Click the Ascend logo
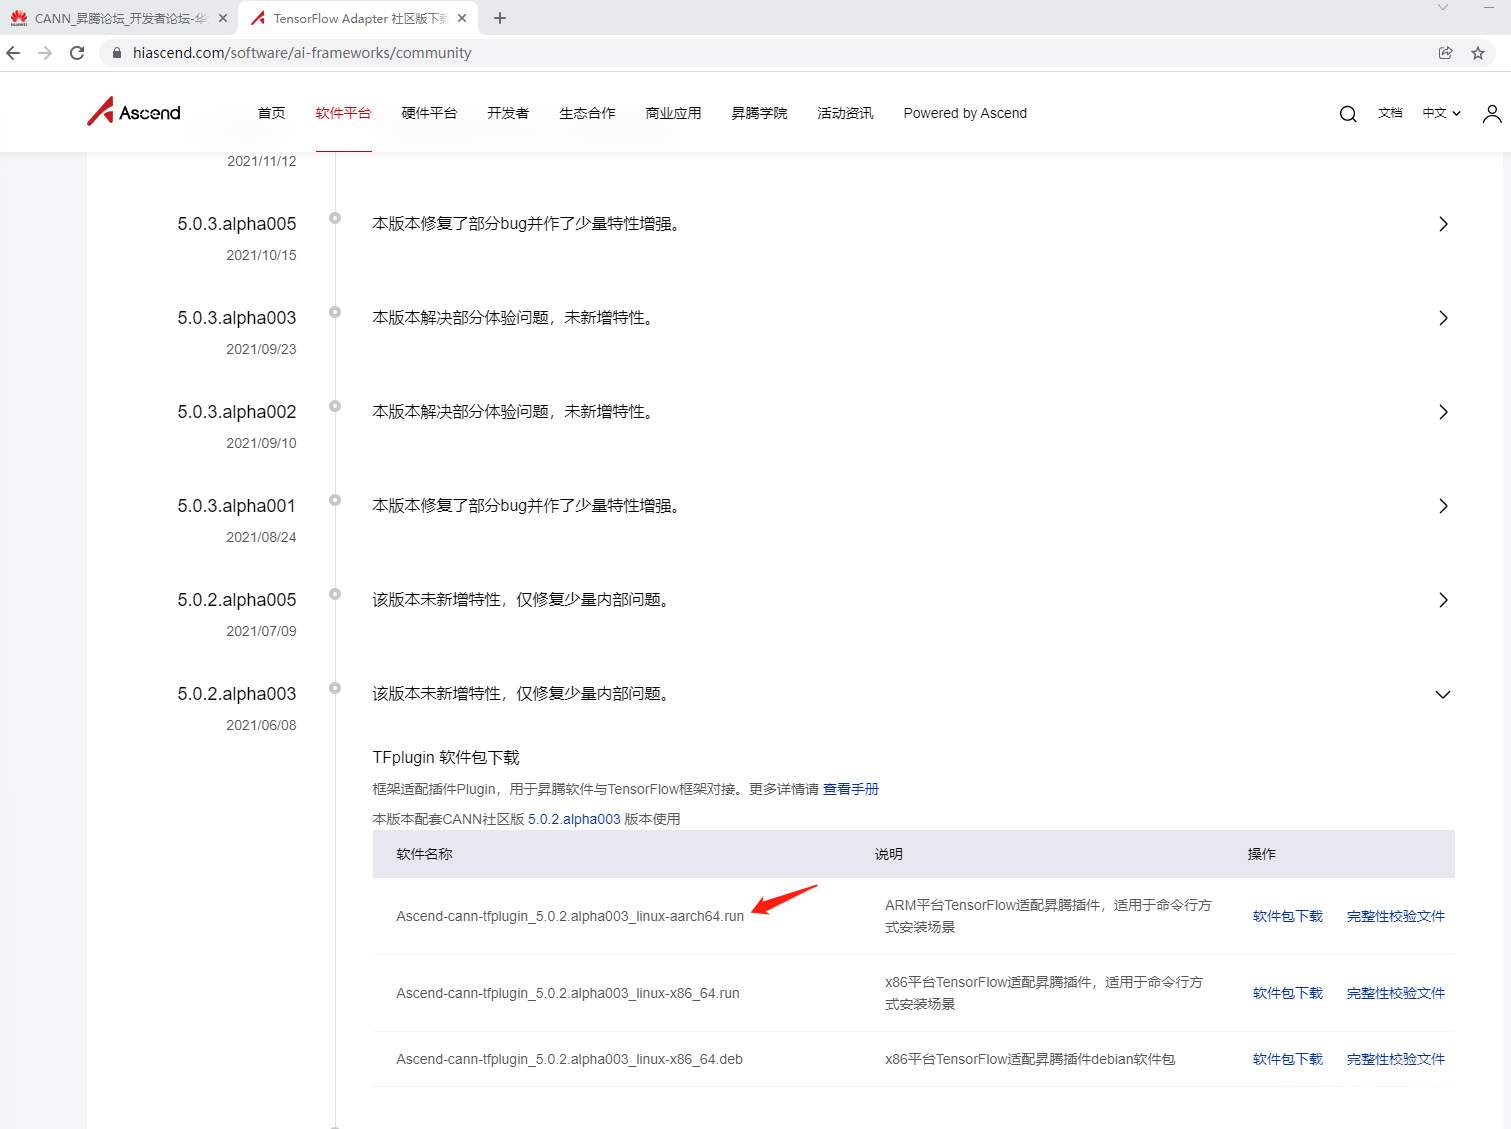The image size is (1511, 1129). 134,112
